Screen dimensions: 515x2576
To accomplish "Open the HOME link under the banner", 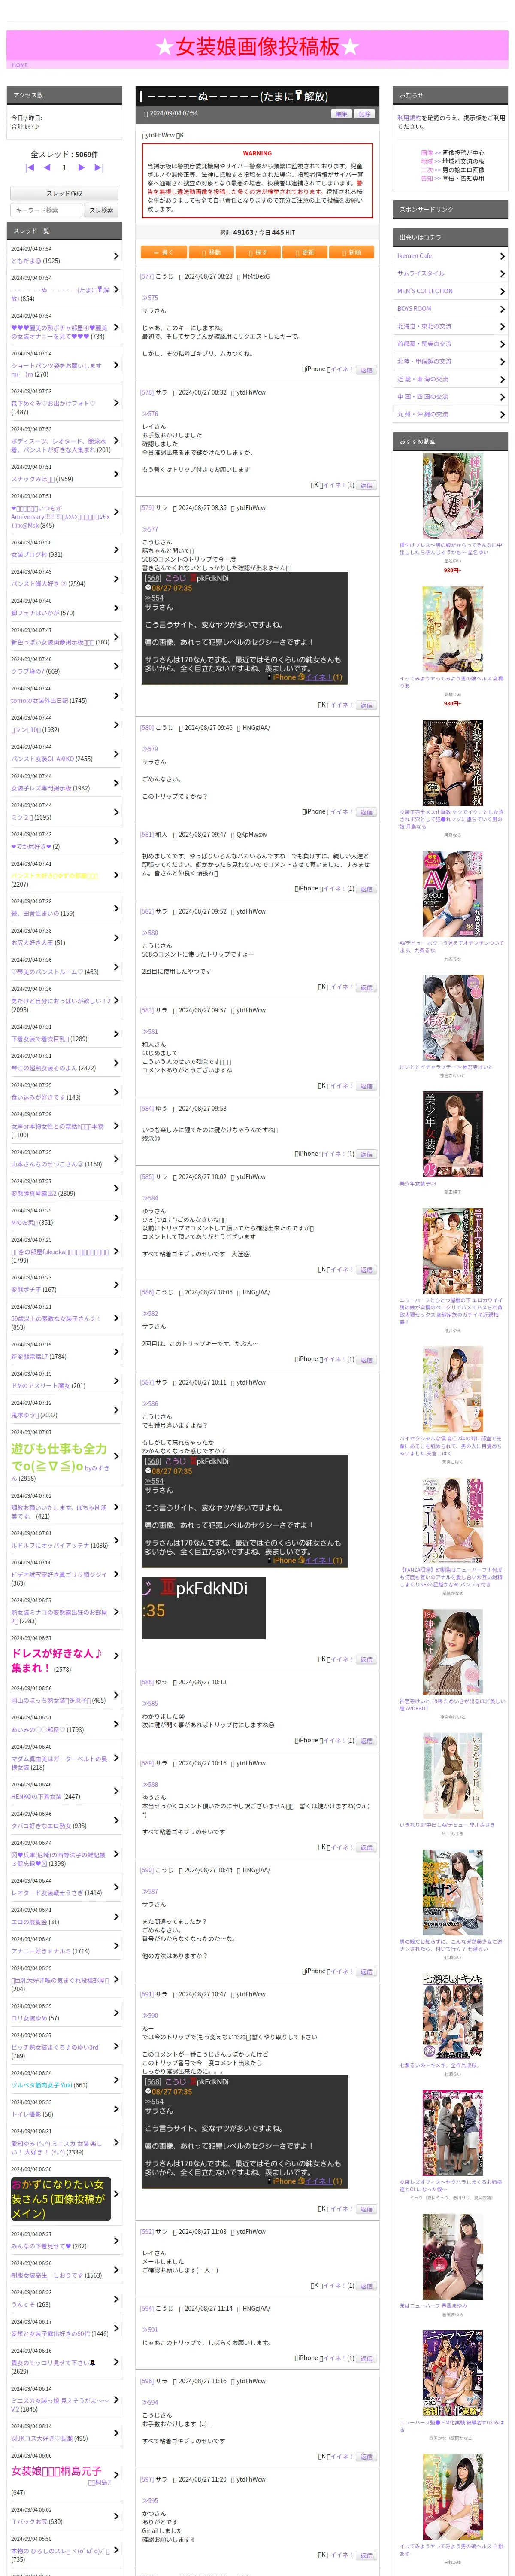I will pos(20,65).
